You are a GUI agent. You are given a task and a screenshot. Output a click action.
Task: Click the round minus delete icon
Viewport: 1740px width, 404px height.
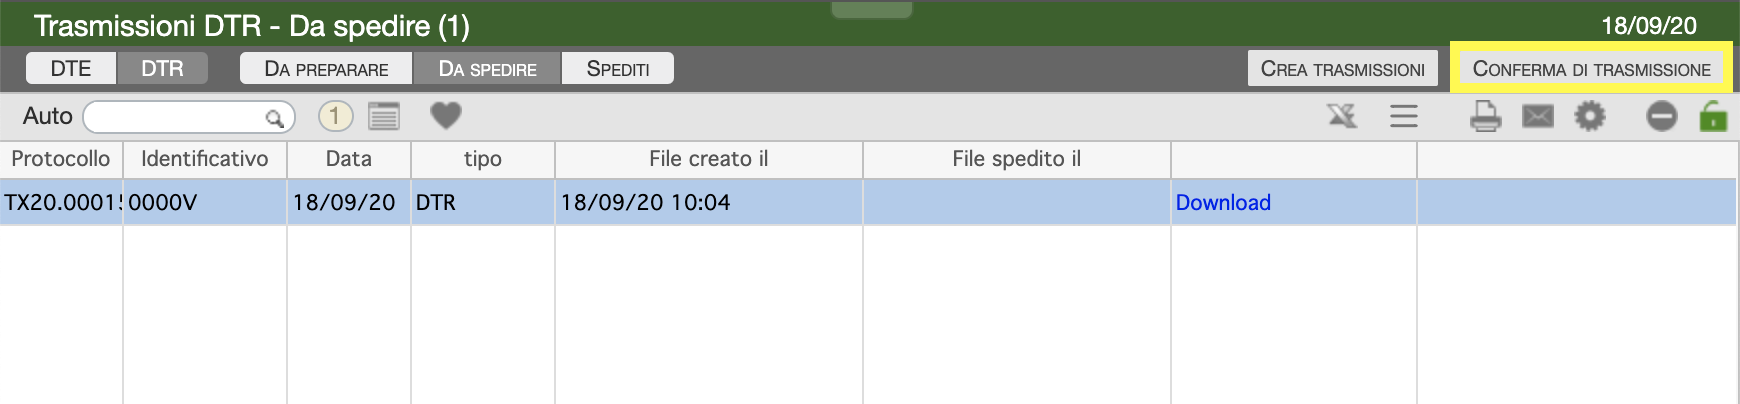pyautogui.click(x=1662, y=117)
